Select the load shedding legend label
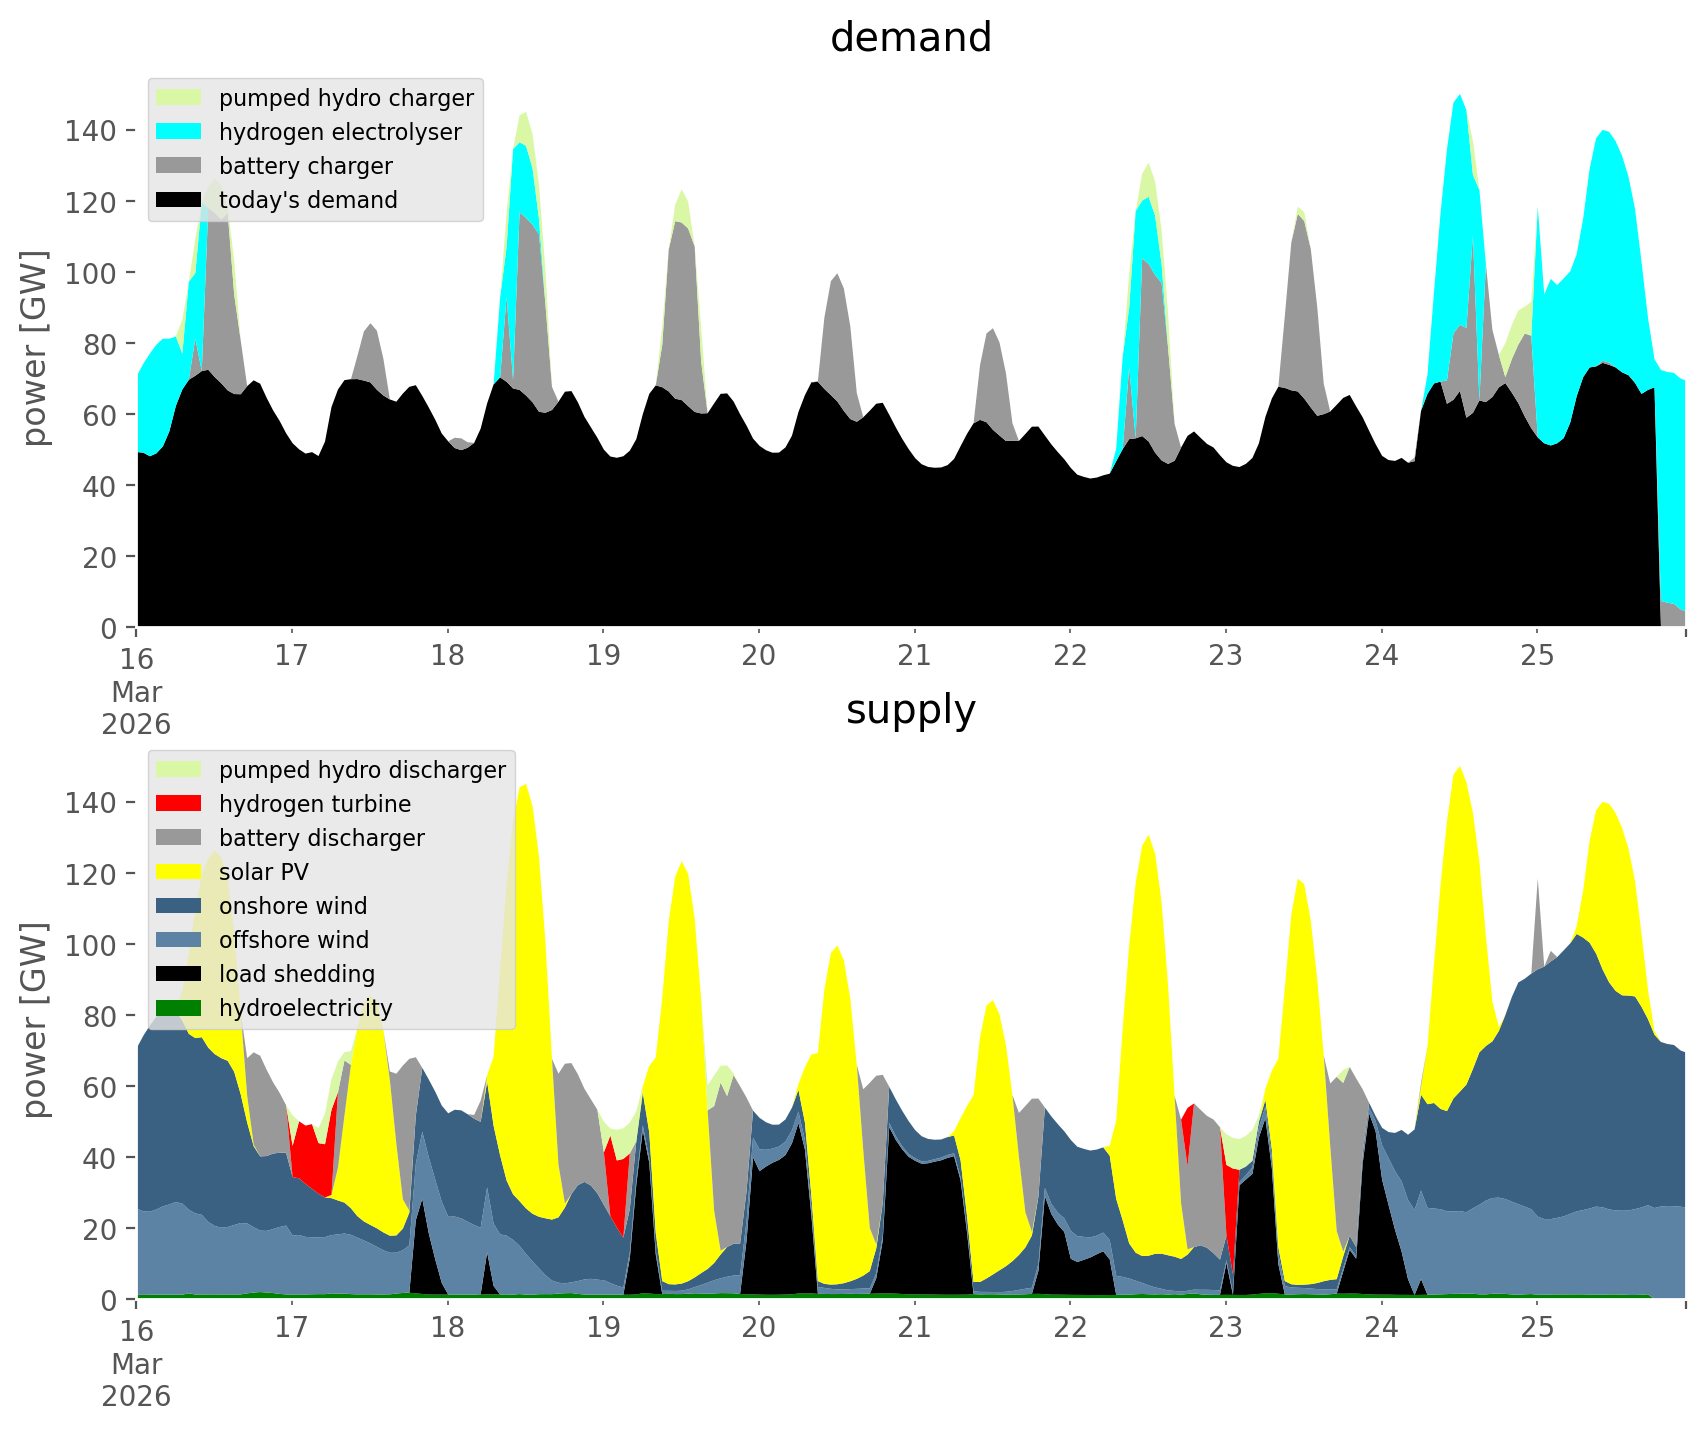 click(x=297, y=974)
